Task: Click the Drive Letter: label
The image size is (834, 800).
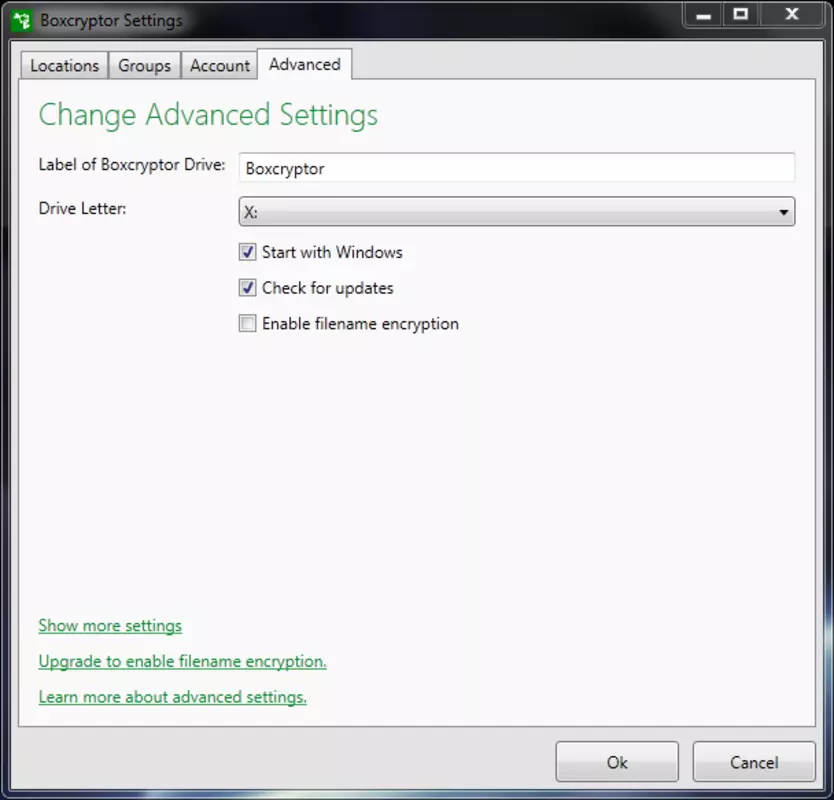Action: click(x=82, y=209)
